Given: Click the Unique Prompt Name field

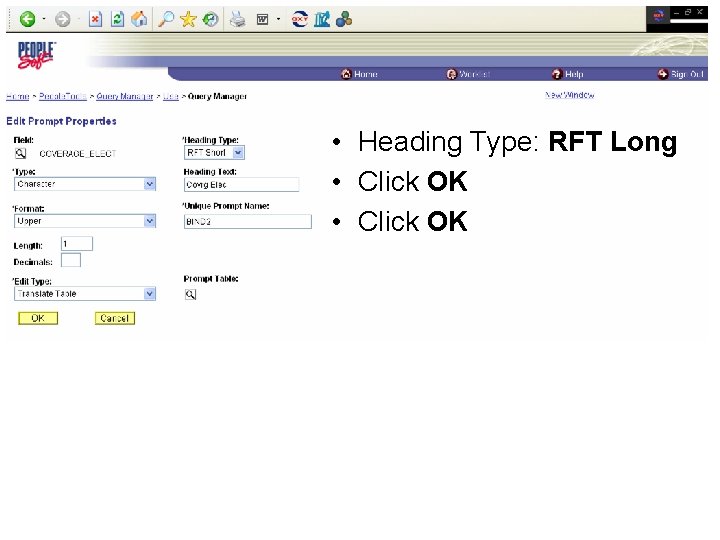Looking at the screenshot, I should tap(248, 221).
